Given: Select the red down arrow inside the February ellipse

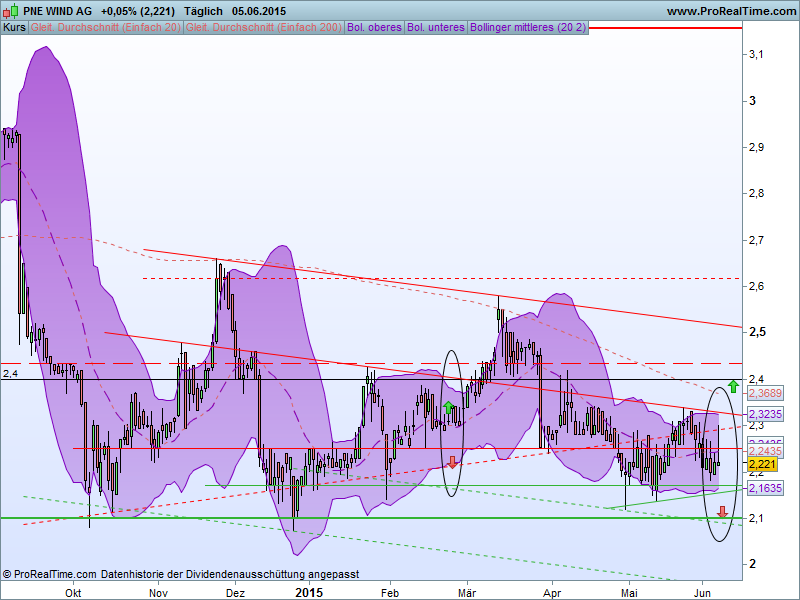Looking at the screenshot, I should click(453, 463).
